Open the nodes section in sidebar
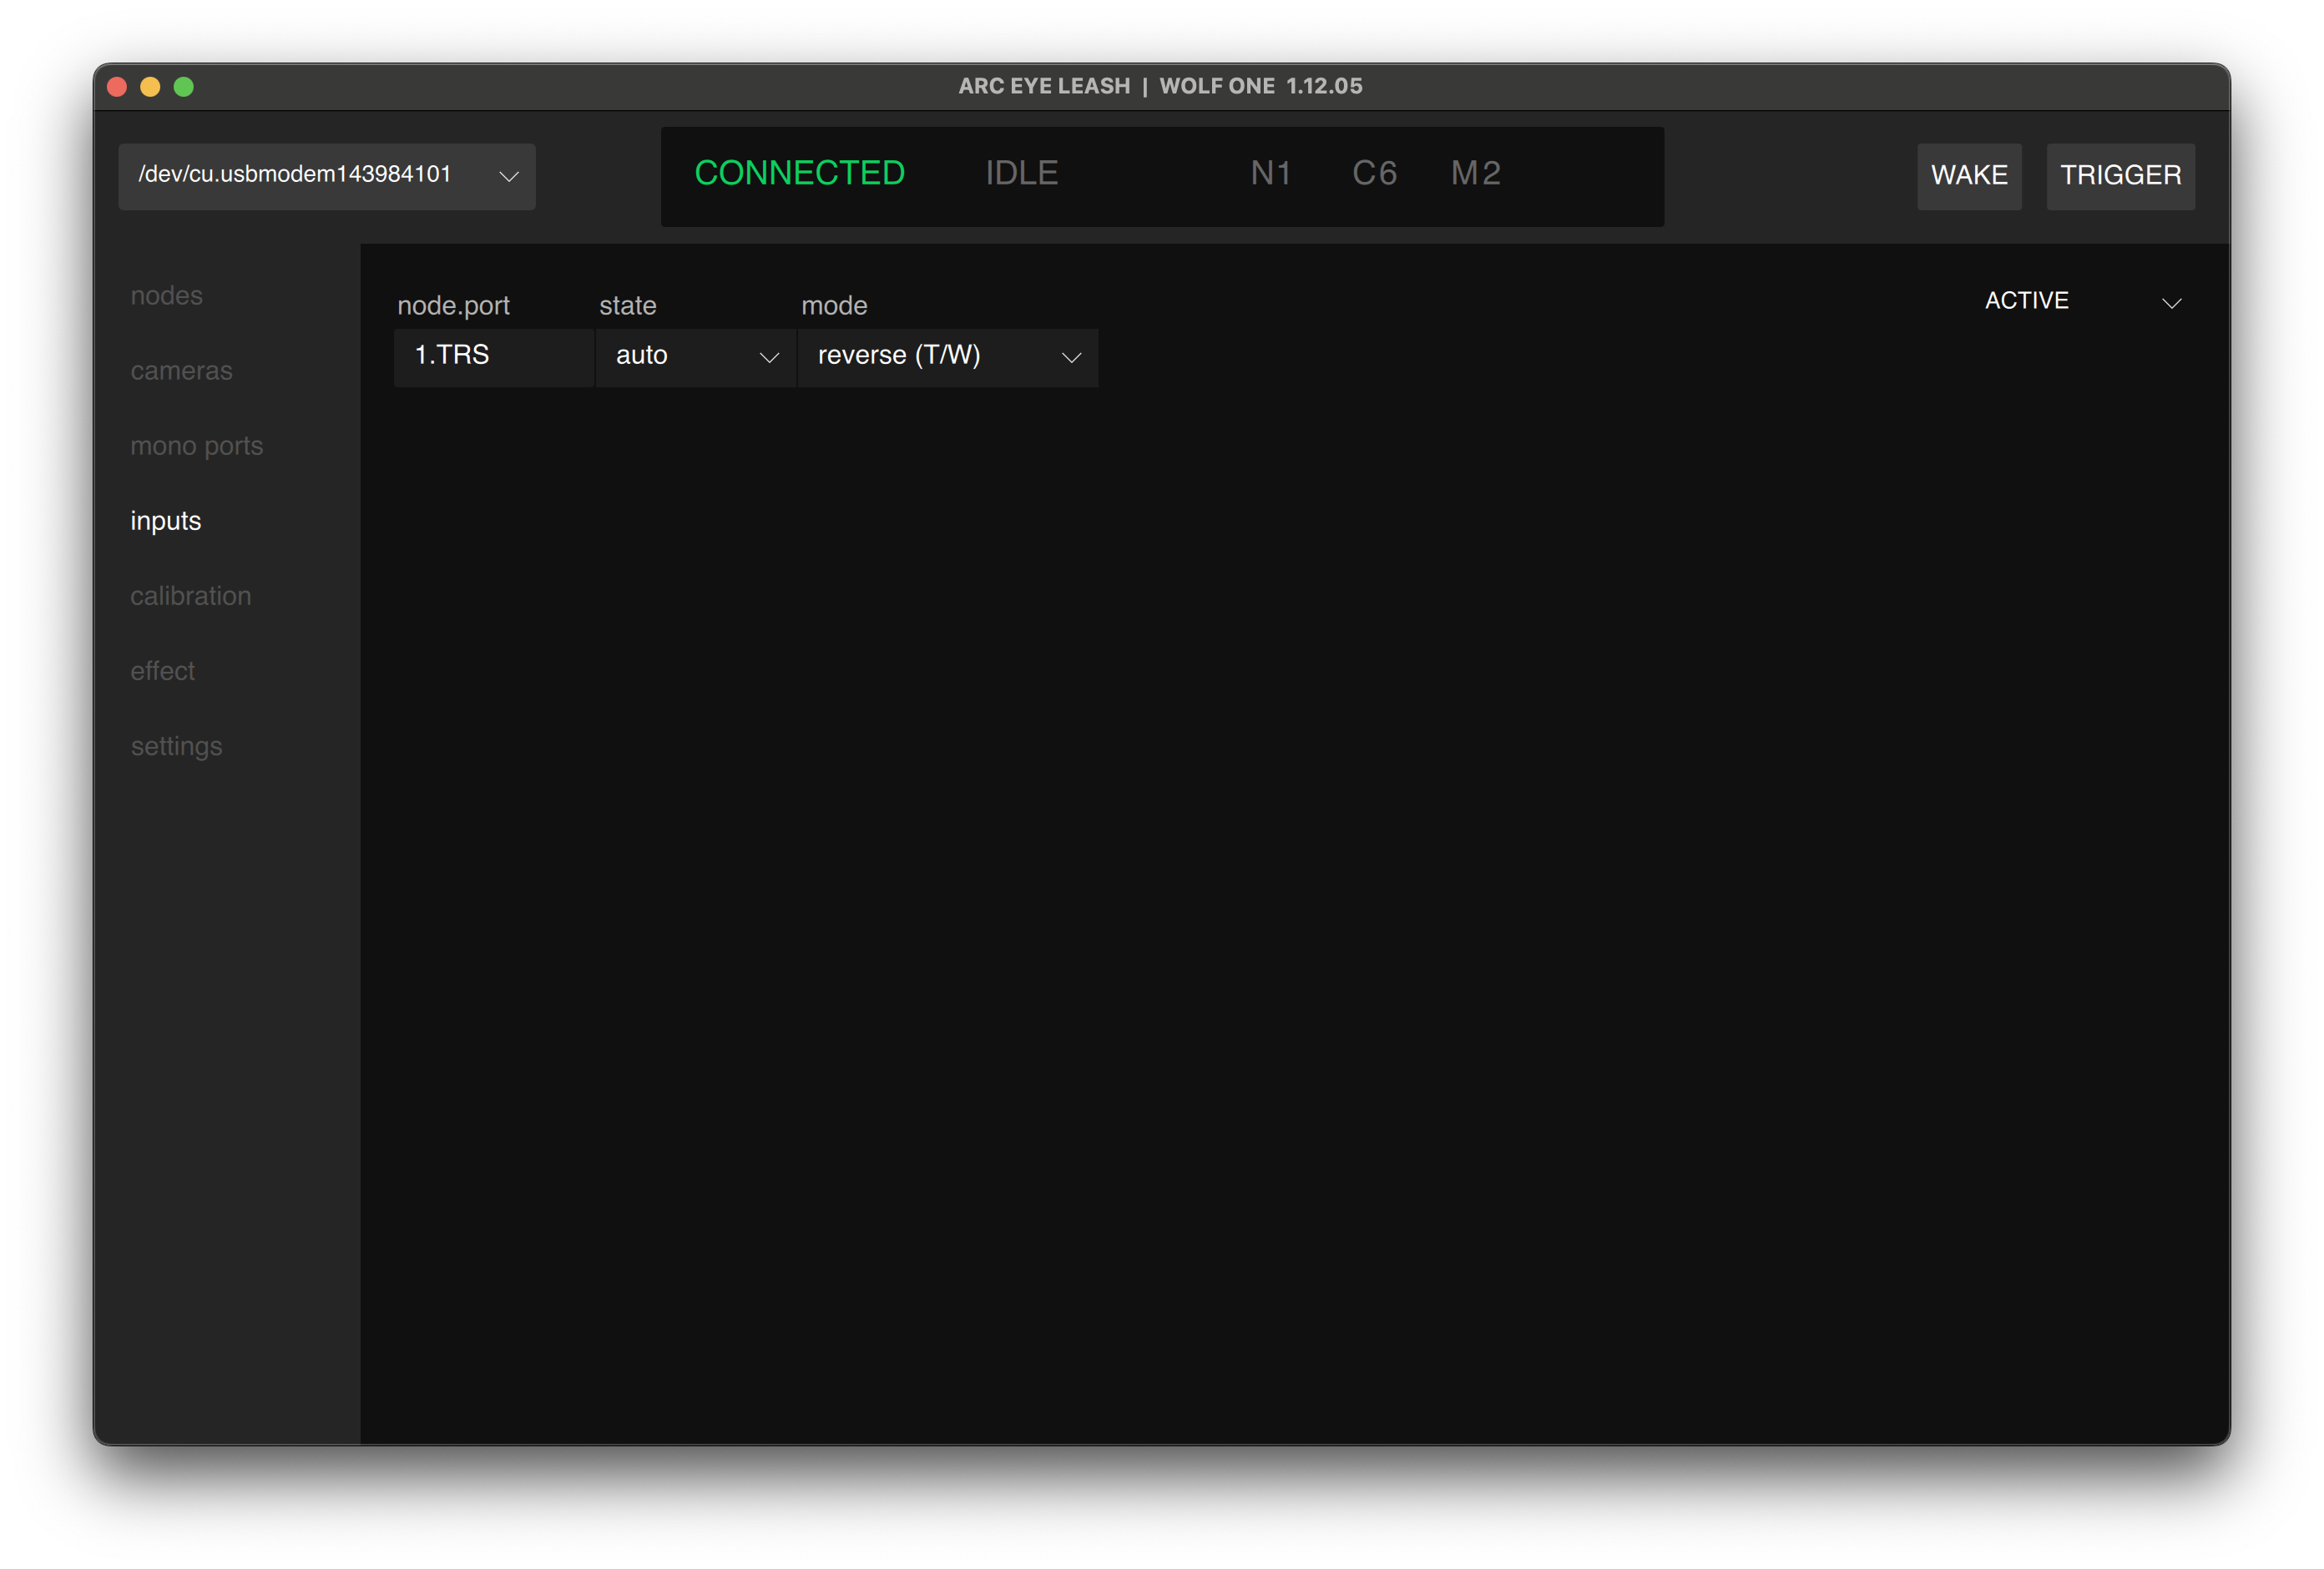The height and width of the screenshot is (1569, 2324). pyautogui.click(x=166, y=296)
